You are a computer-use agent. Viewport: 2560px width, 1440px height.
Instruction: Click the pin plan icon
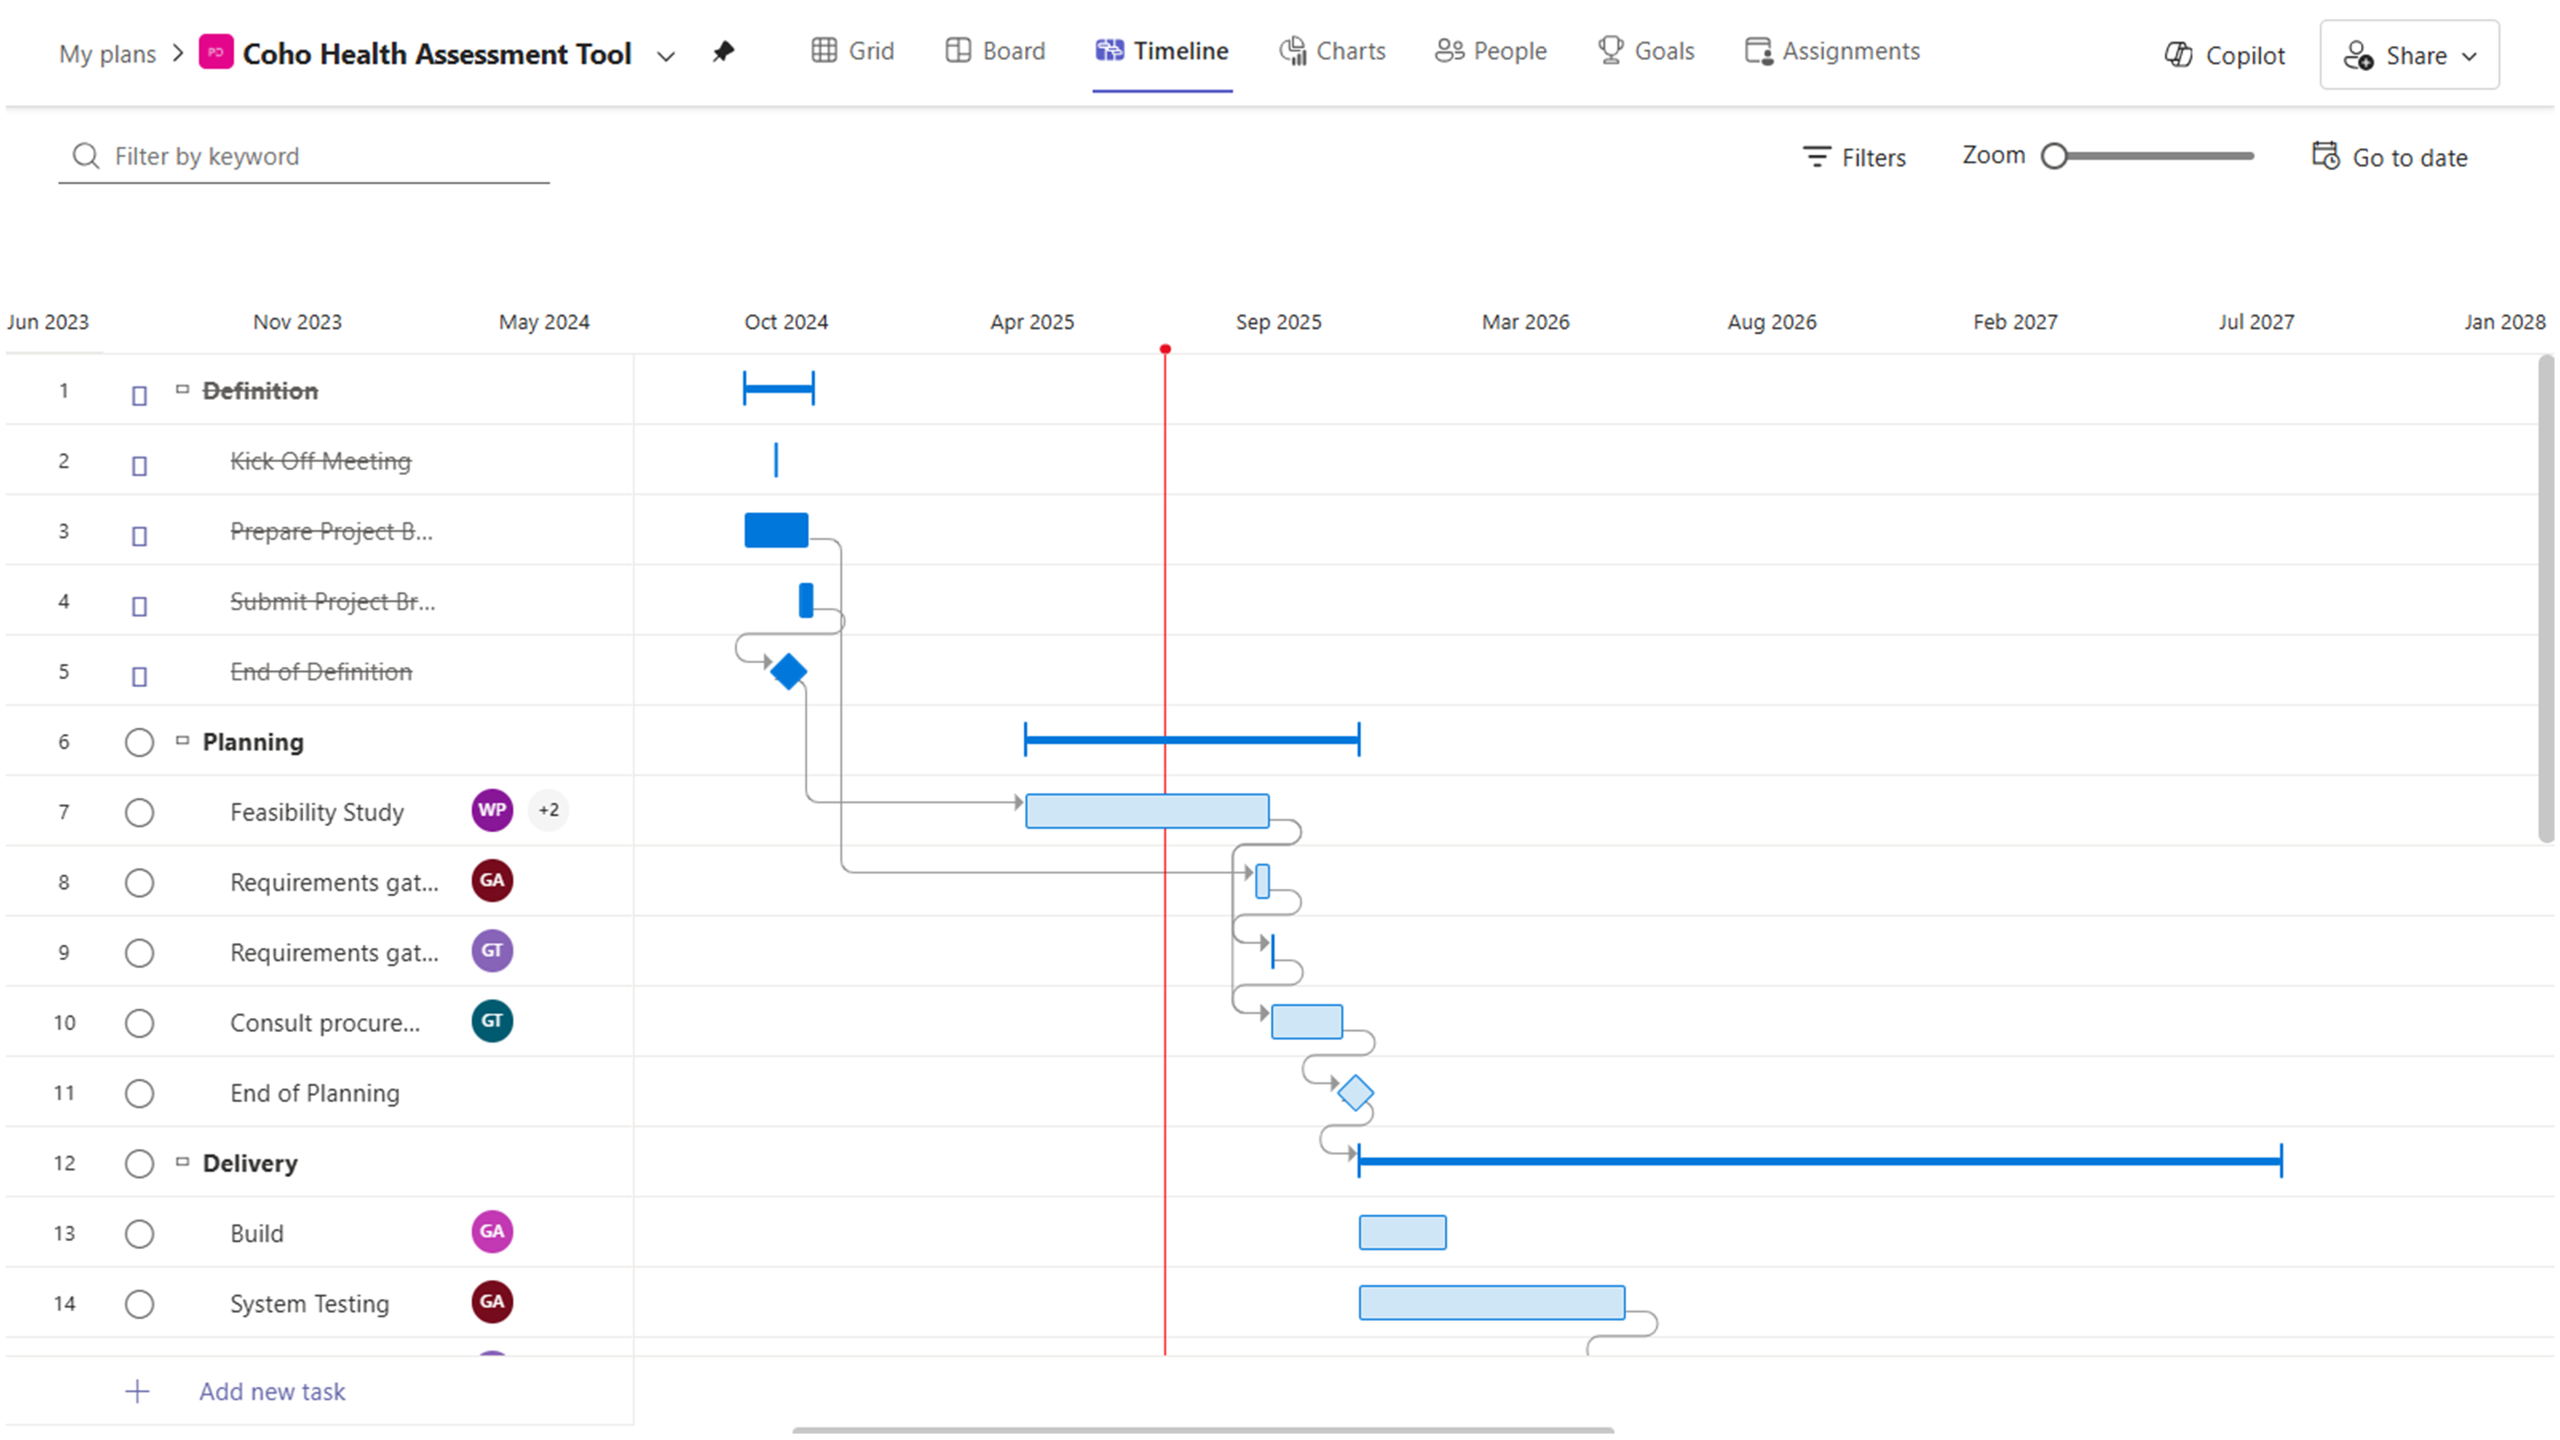(x=723, y=52)
